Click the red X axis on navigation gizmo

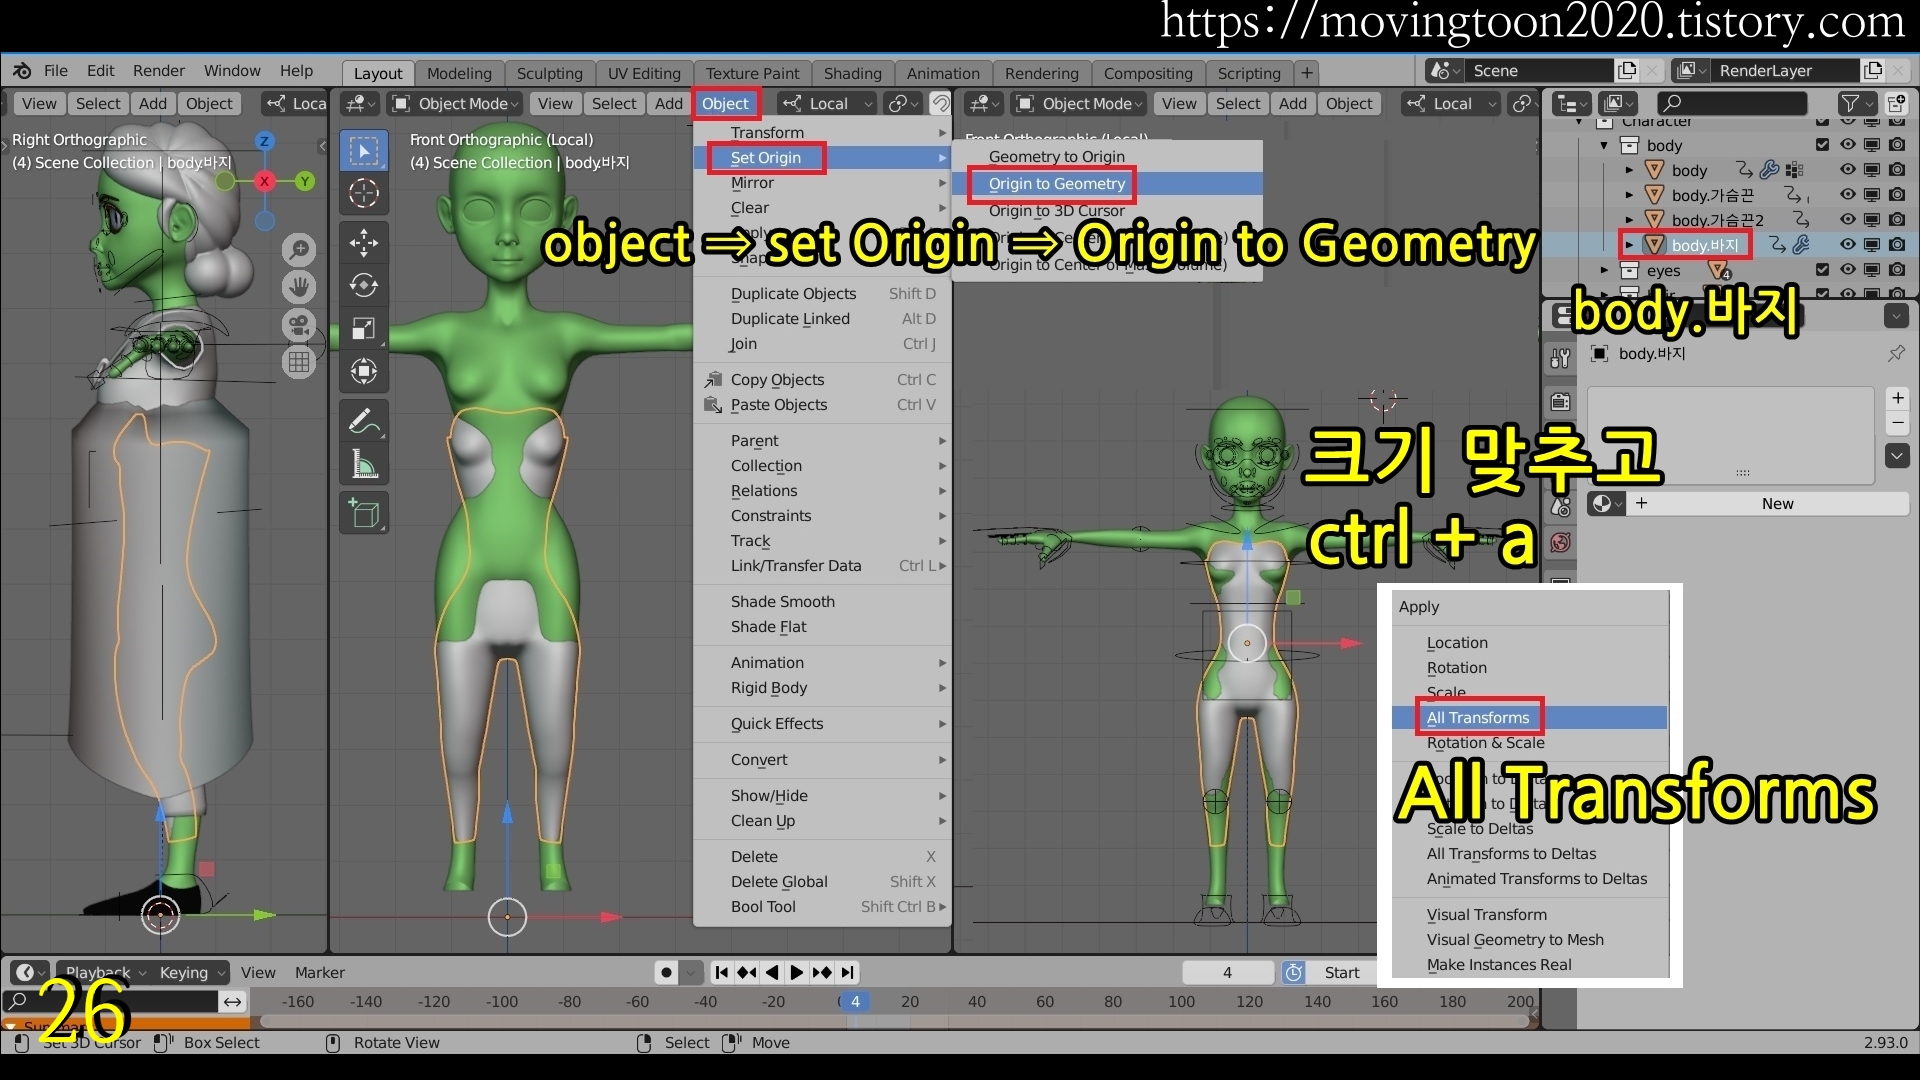[264, 181]
